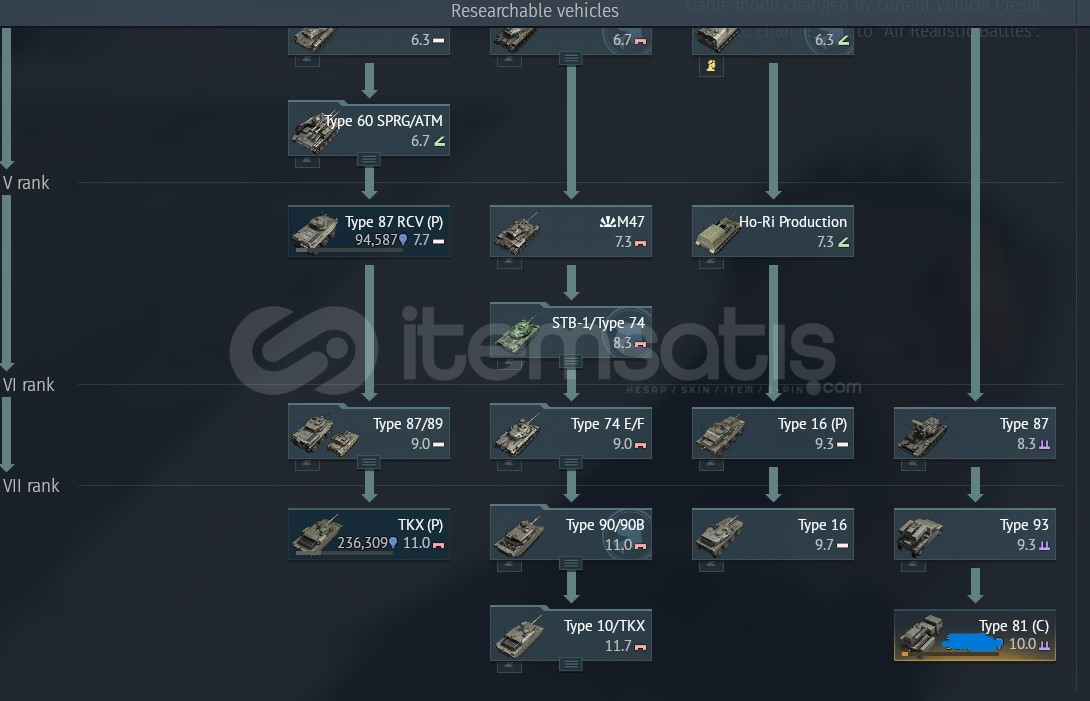
Task: Click the Researchable vehicles header
Action: click(535, 11)
